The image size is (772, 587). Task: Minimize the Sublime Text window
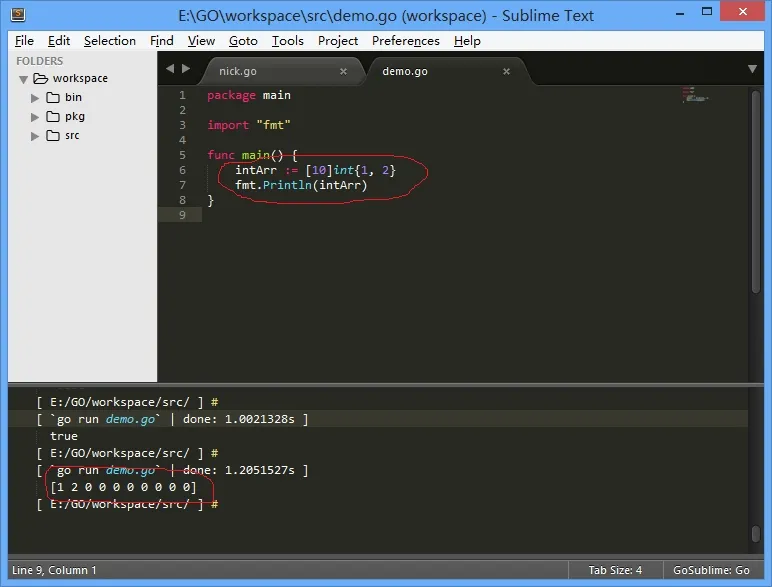click(x=680, y=13)
